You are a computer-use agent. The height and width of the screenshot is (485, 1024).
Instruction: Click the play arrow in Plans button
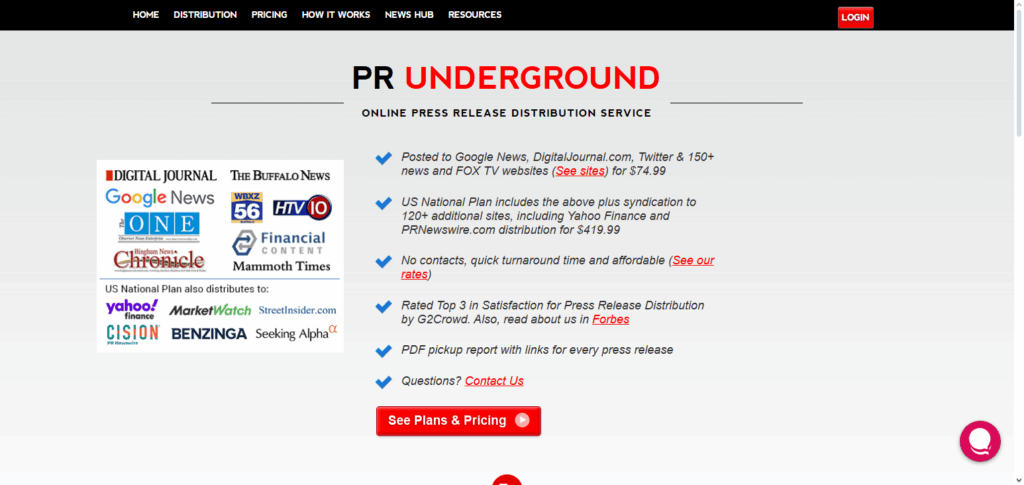[x=522, y=420]
